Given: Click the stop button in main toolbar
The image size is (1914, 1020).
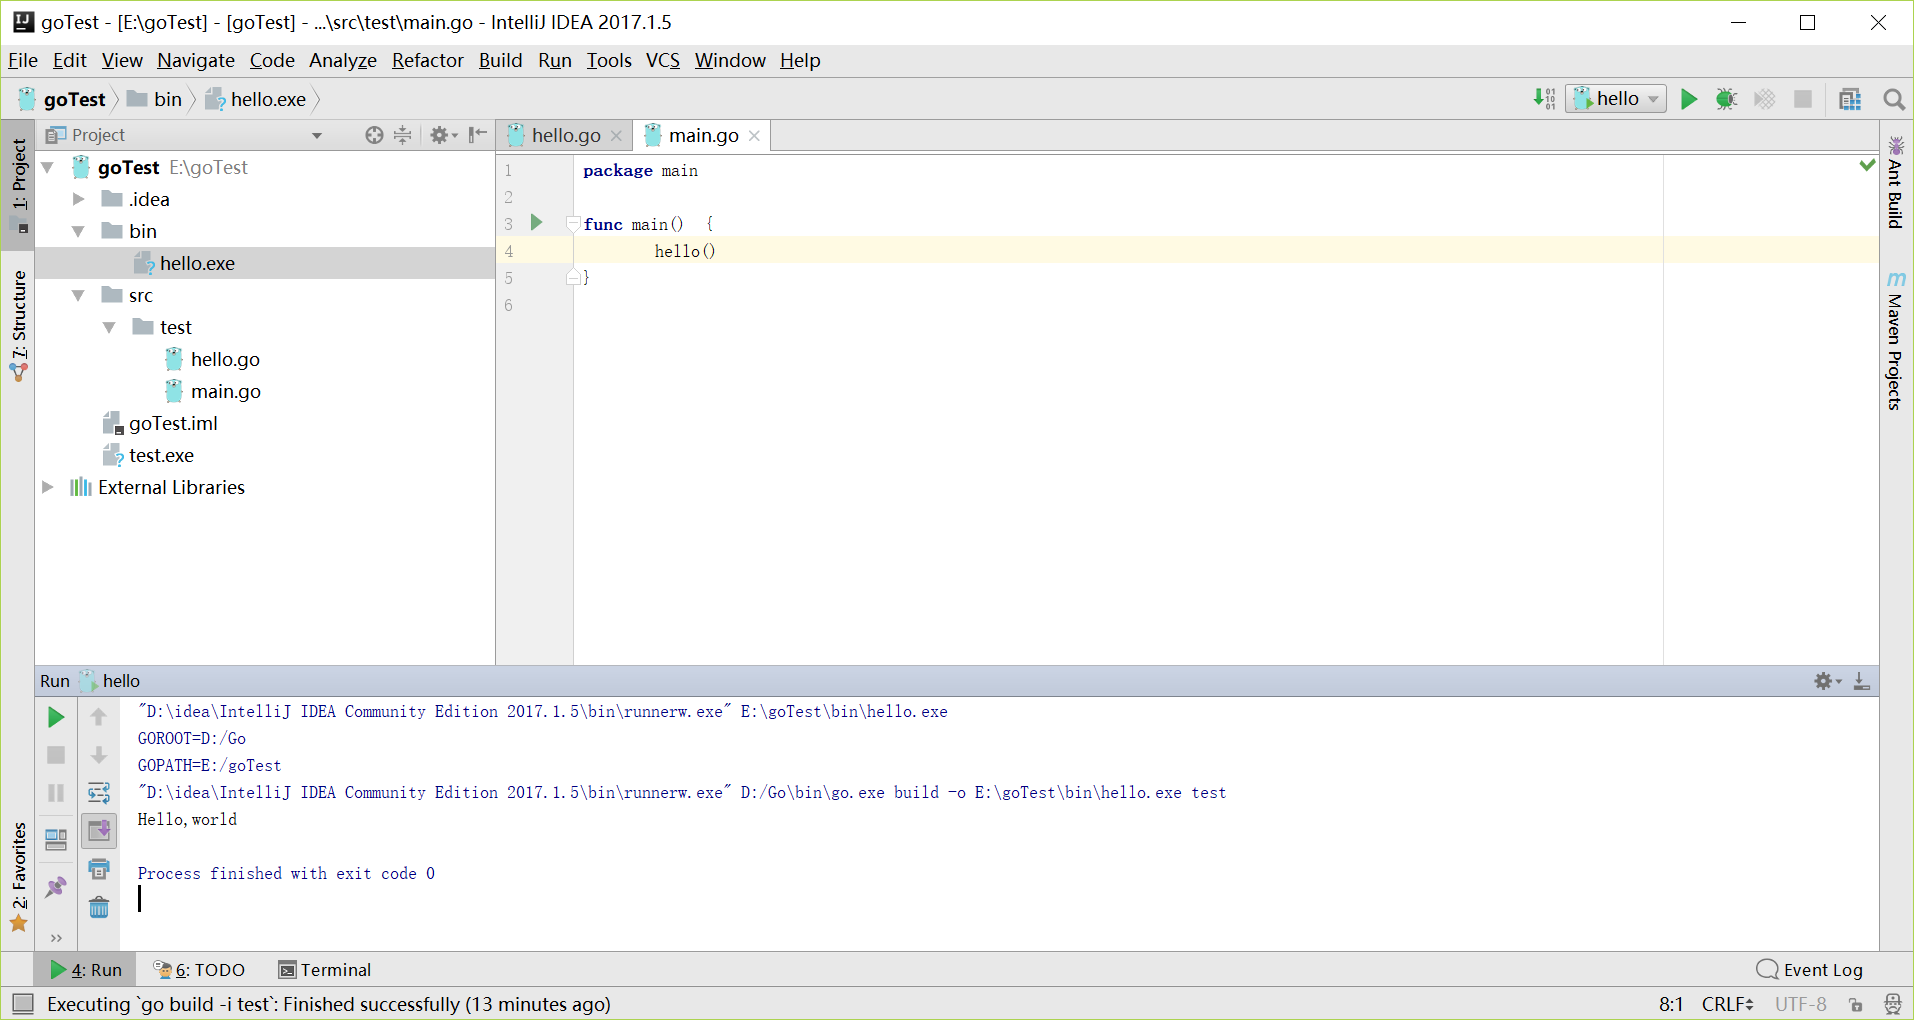Looking at the screenshot, I should [x=1803, y=99].
